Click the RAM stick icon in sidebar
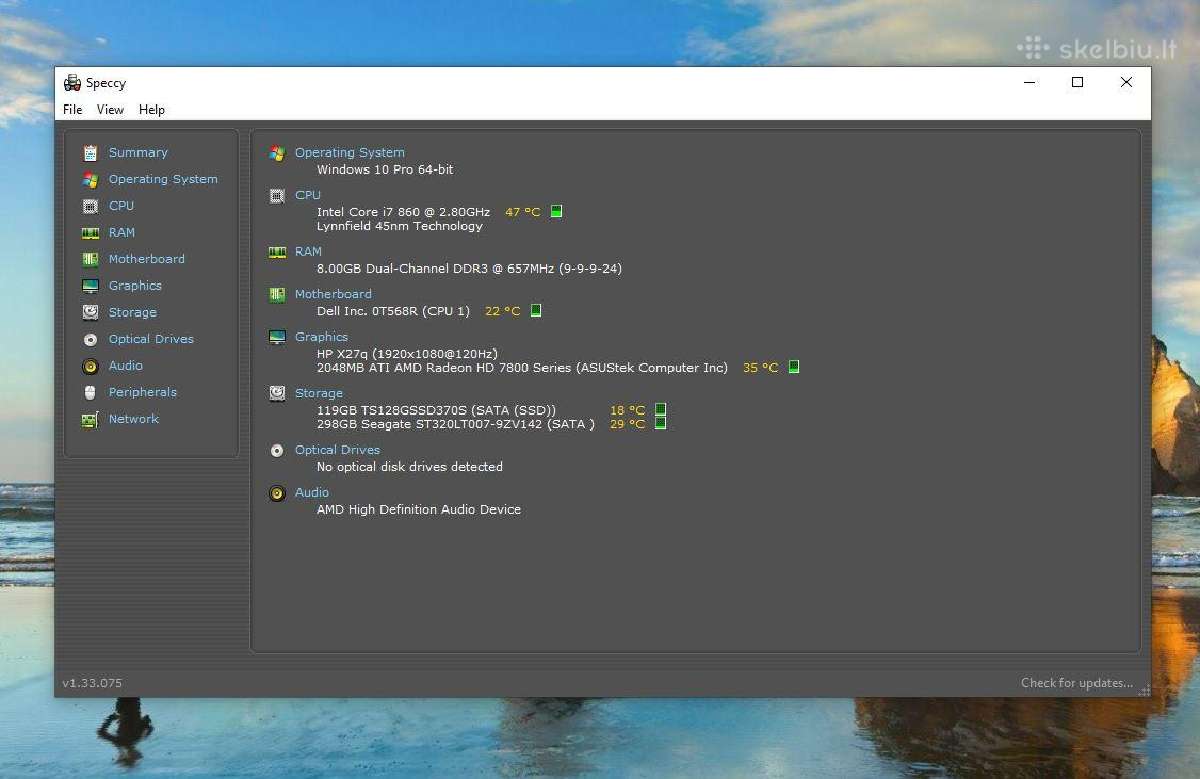This screenshot has width=1200, height=779. click(x=90, y=233)
